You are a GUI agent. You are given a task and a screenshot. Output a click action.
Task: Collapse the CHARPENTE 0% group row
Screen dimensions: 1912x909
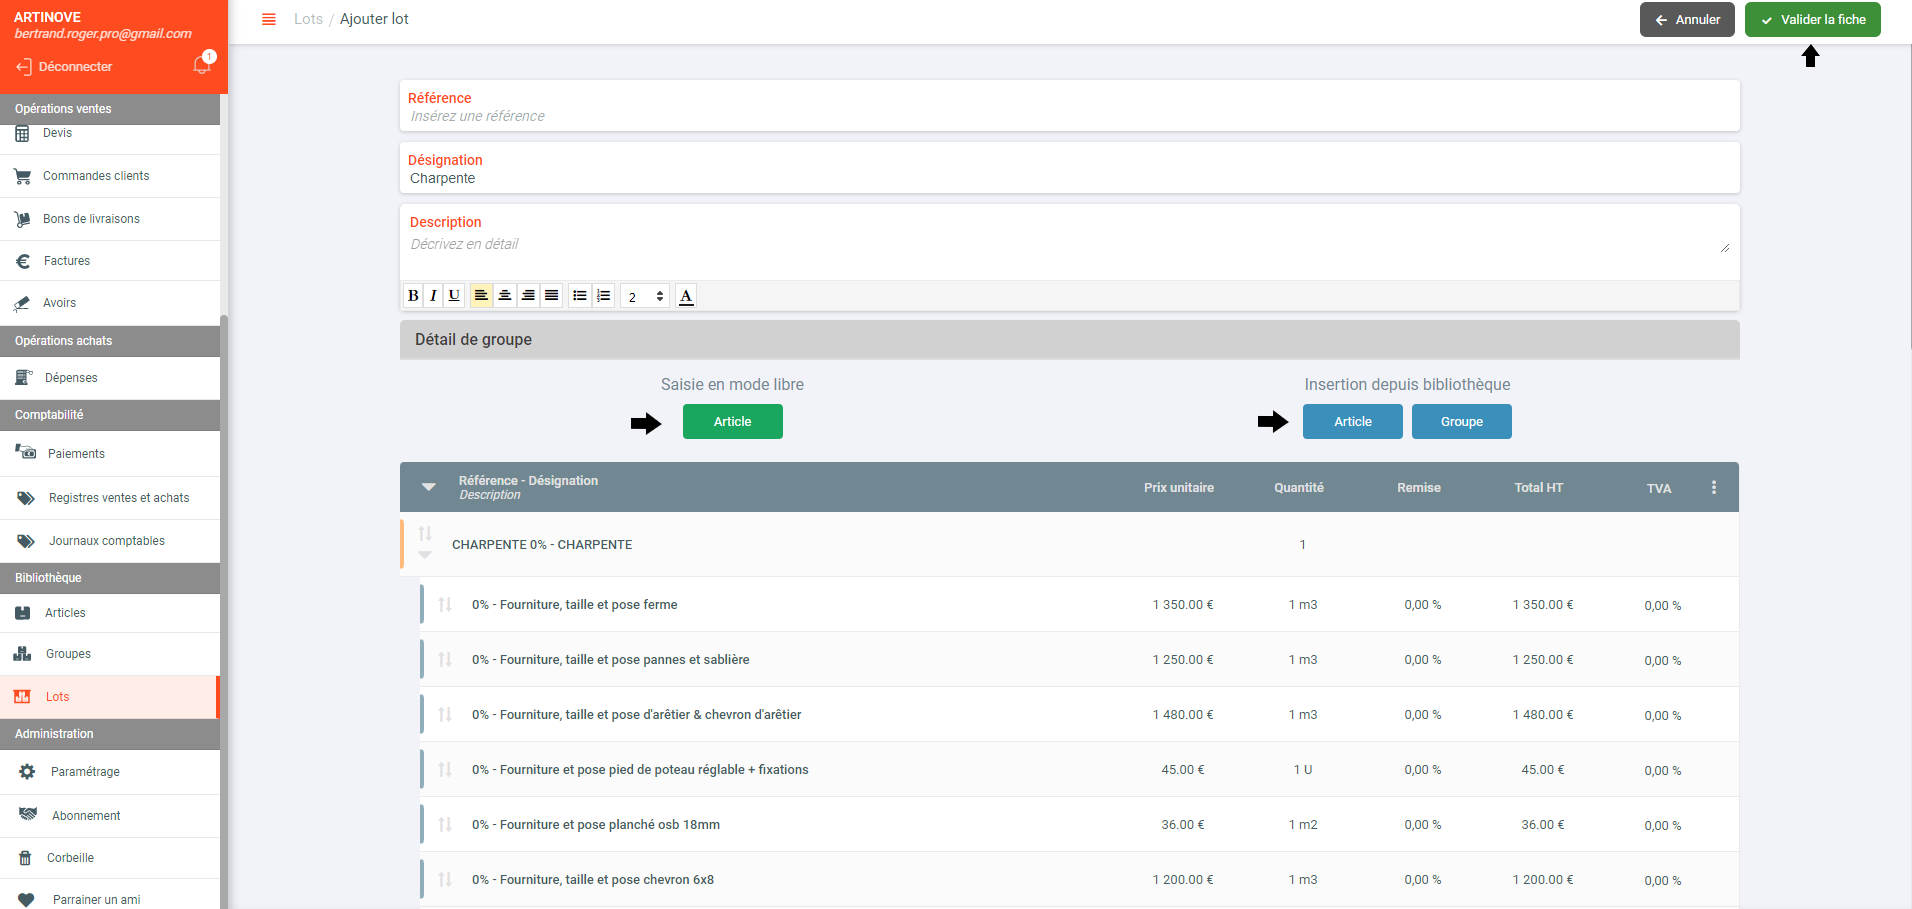(425, 554)
